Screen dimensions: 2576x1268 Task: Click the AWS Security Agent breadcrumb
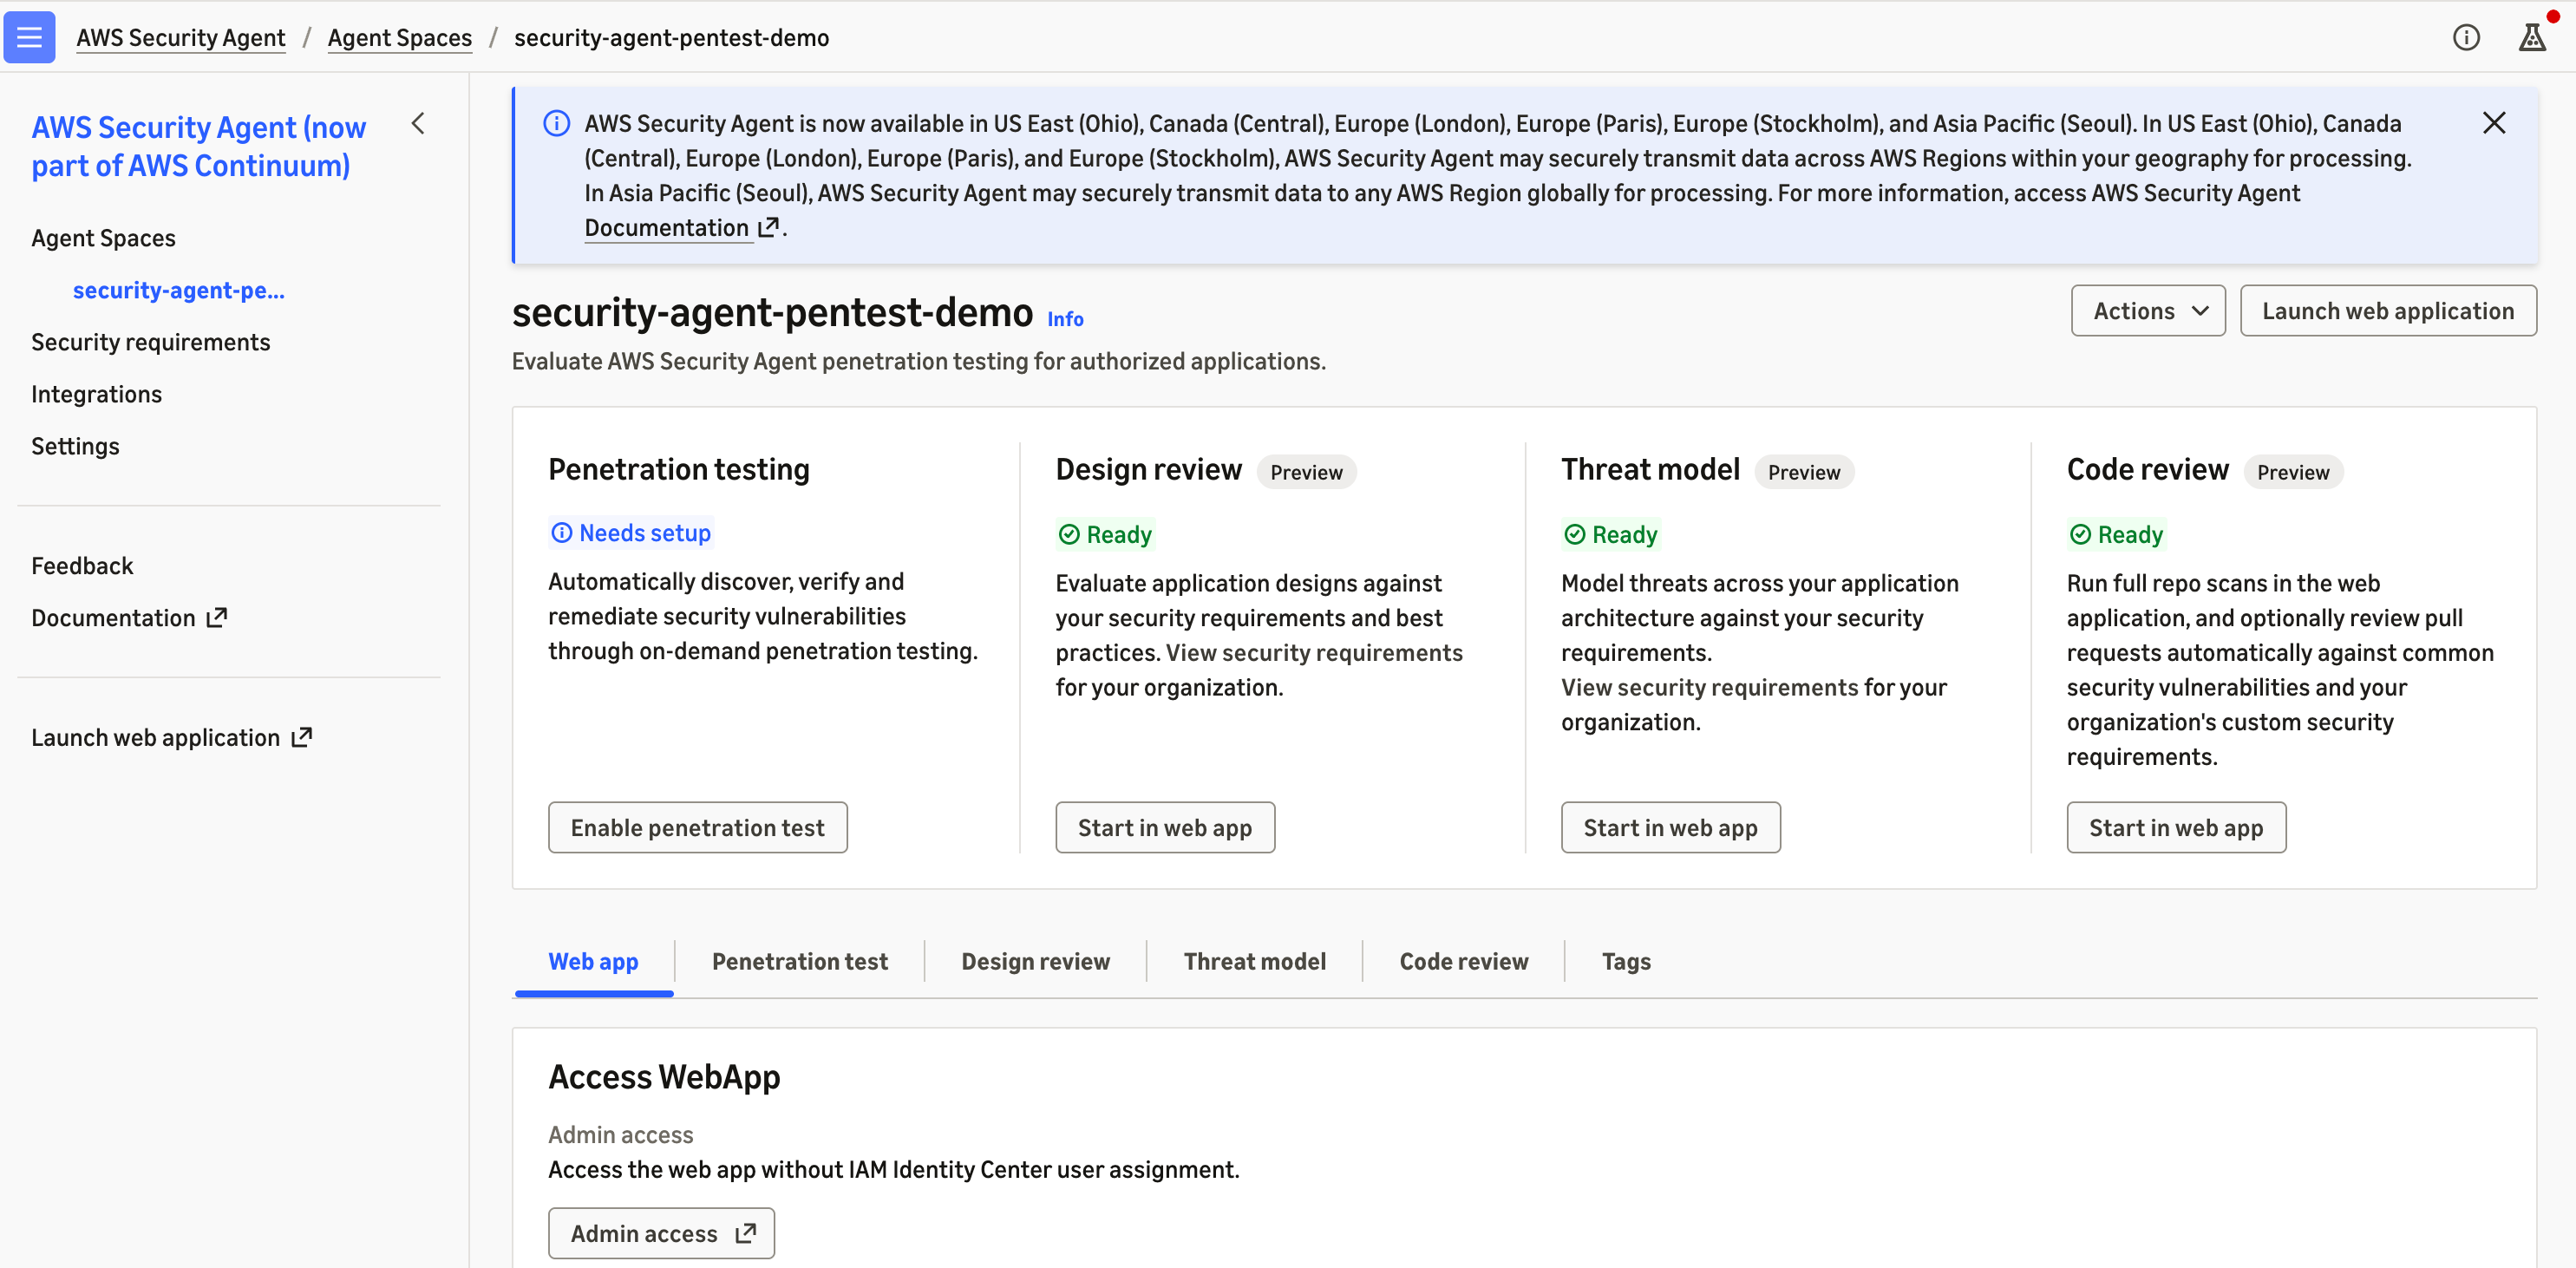tap(181, 38)
